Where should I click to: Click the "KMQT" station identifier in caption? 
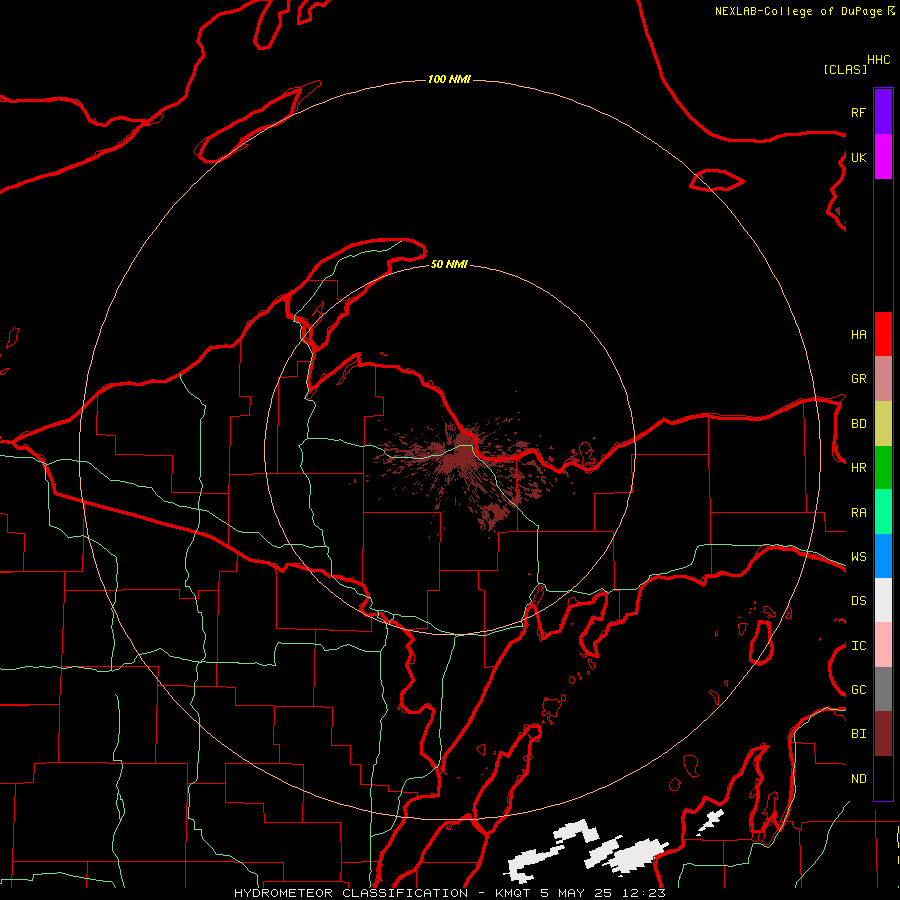pyautogui.click(x=513, y=893)
